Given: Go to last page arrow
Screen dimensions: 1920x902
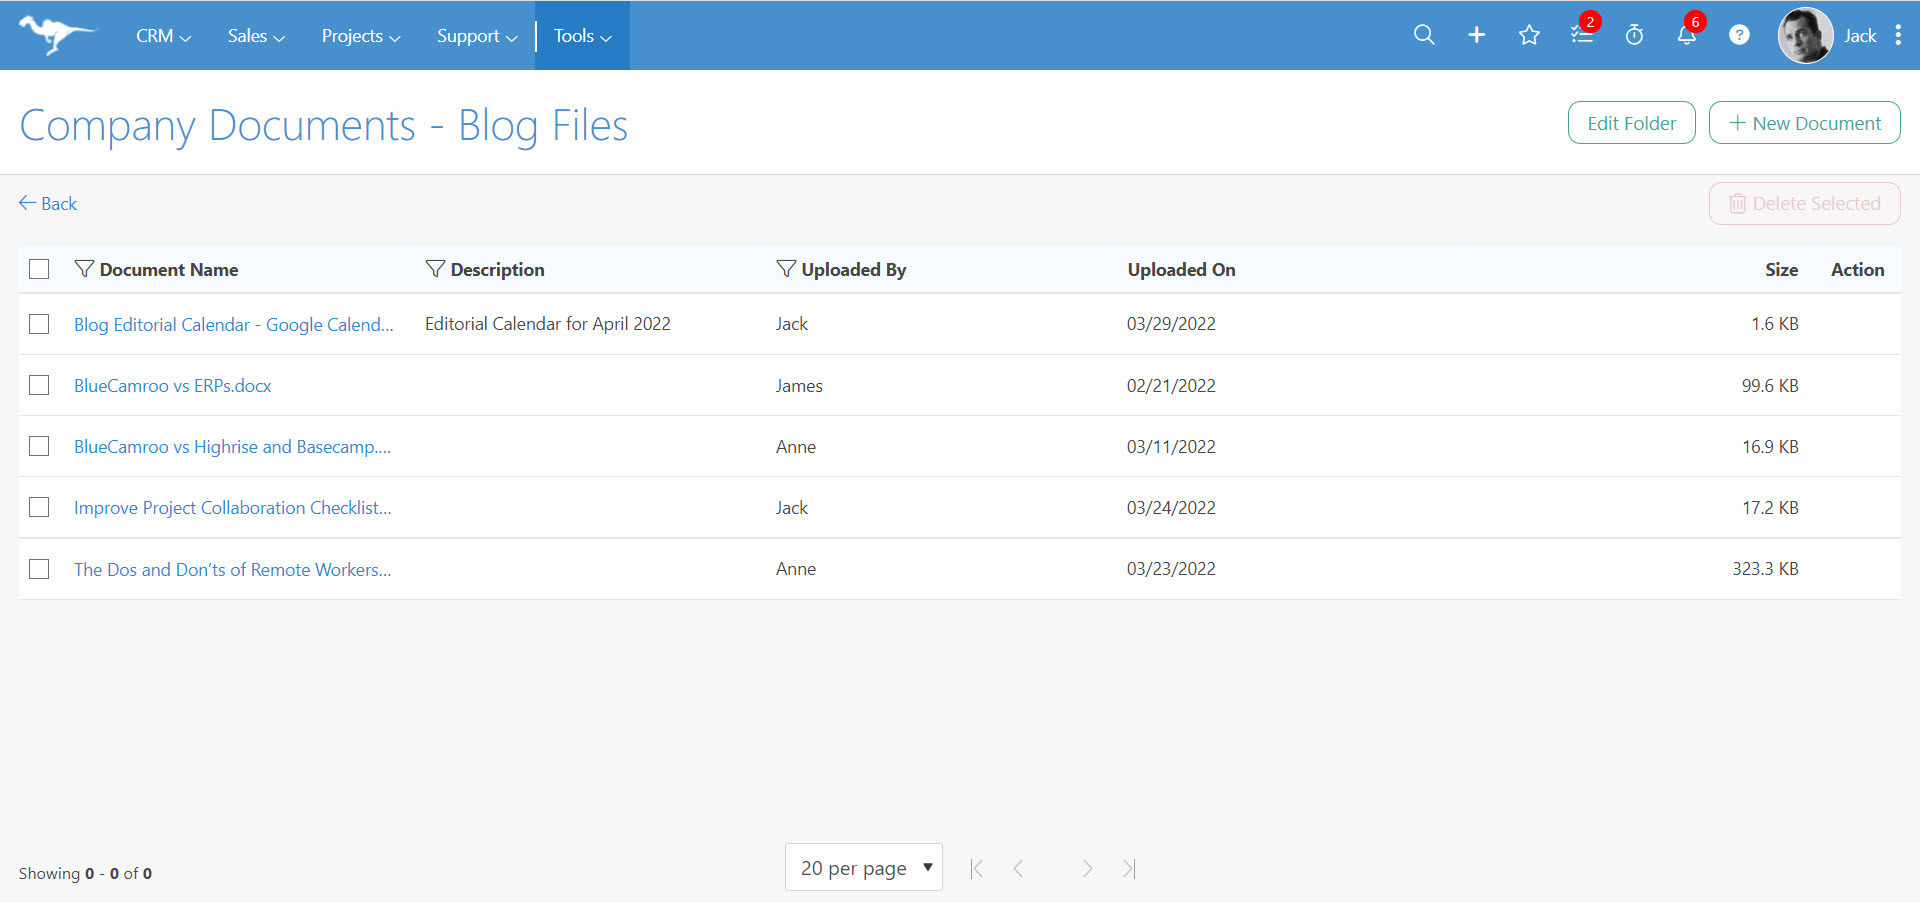Looking at the screenshot, I should tap(1129, 868).
